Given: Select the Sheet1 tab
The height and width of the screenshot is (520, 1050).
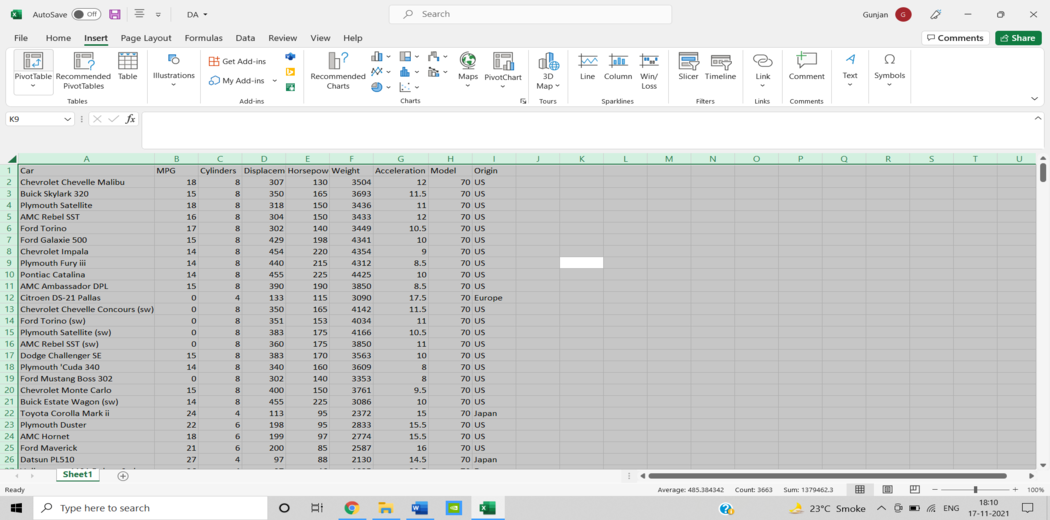Looking at the screenshot, I should [x=77, y=474].
